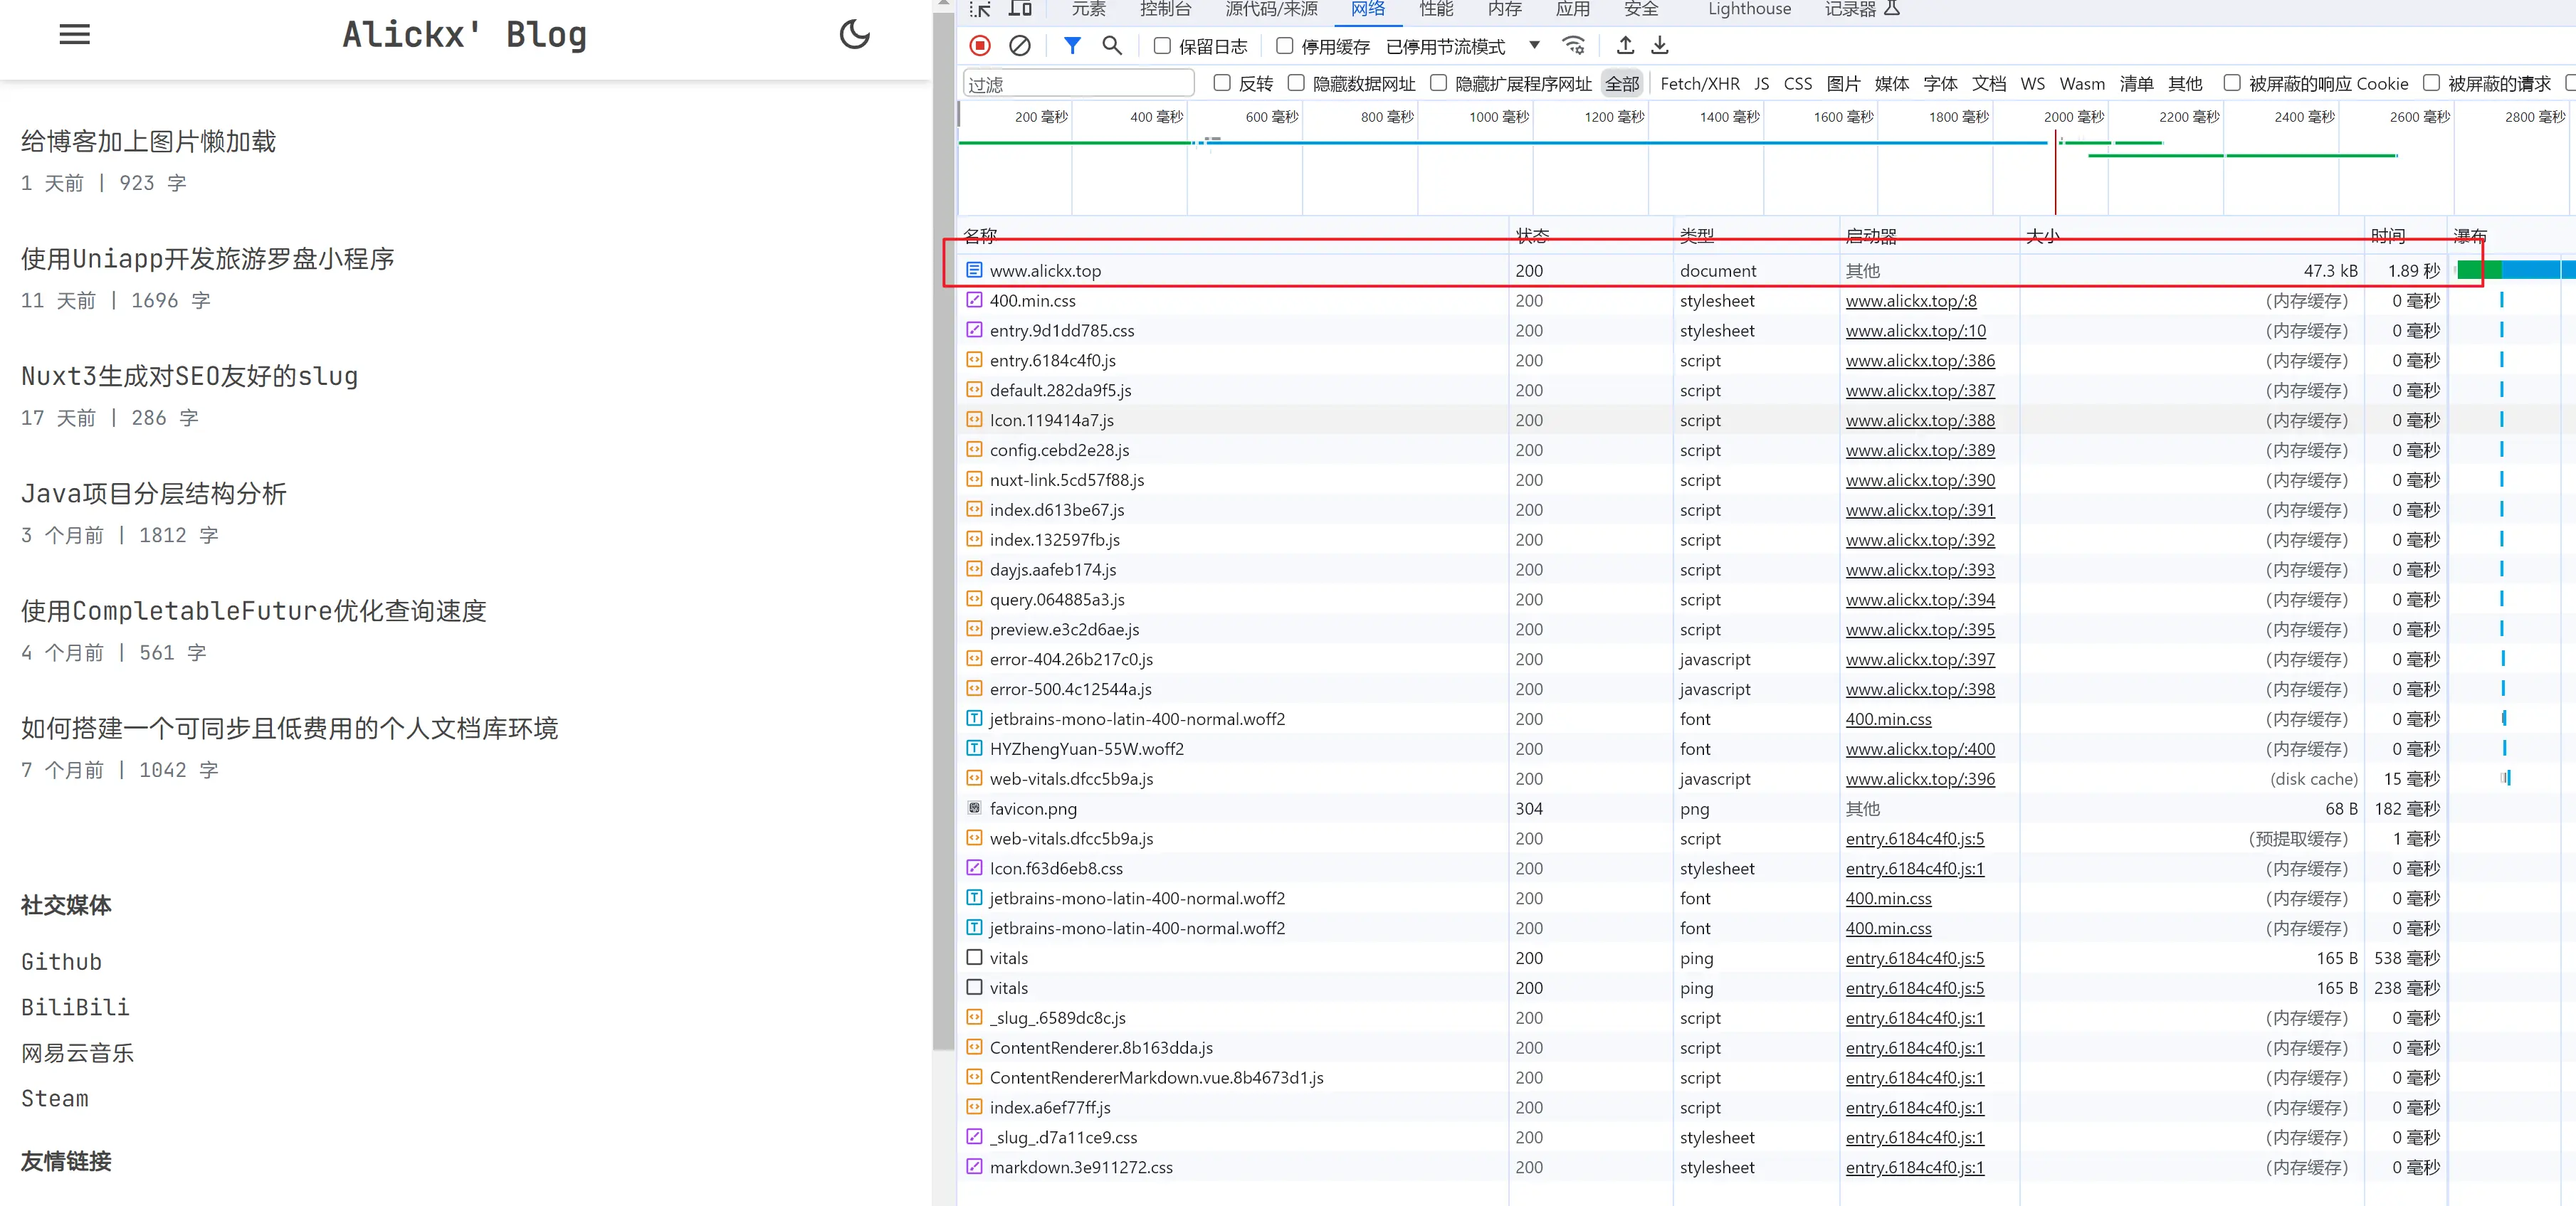Viewport: 2576px width, 1206px height.
Task: Click image icon of favicon.png row
Action: click(974, 808)
